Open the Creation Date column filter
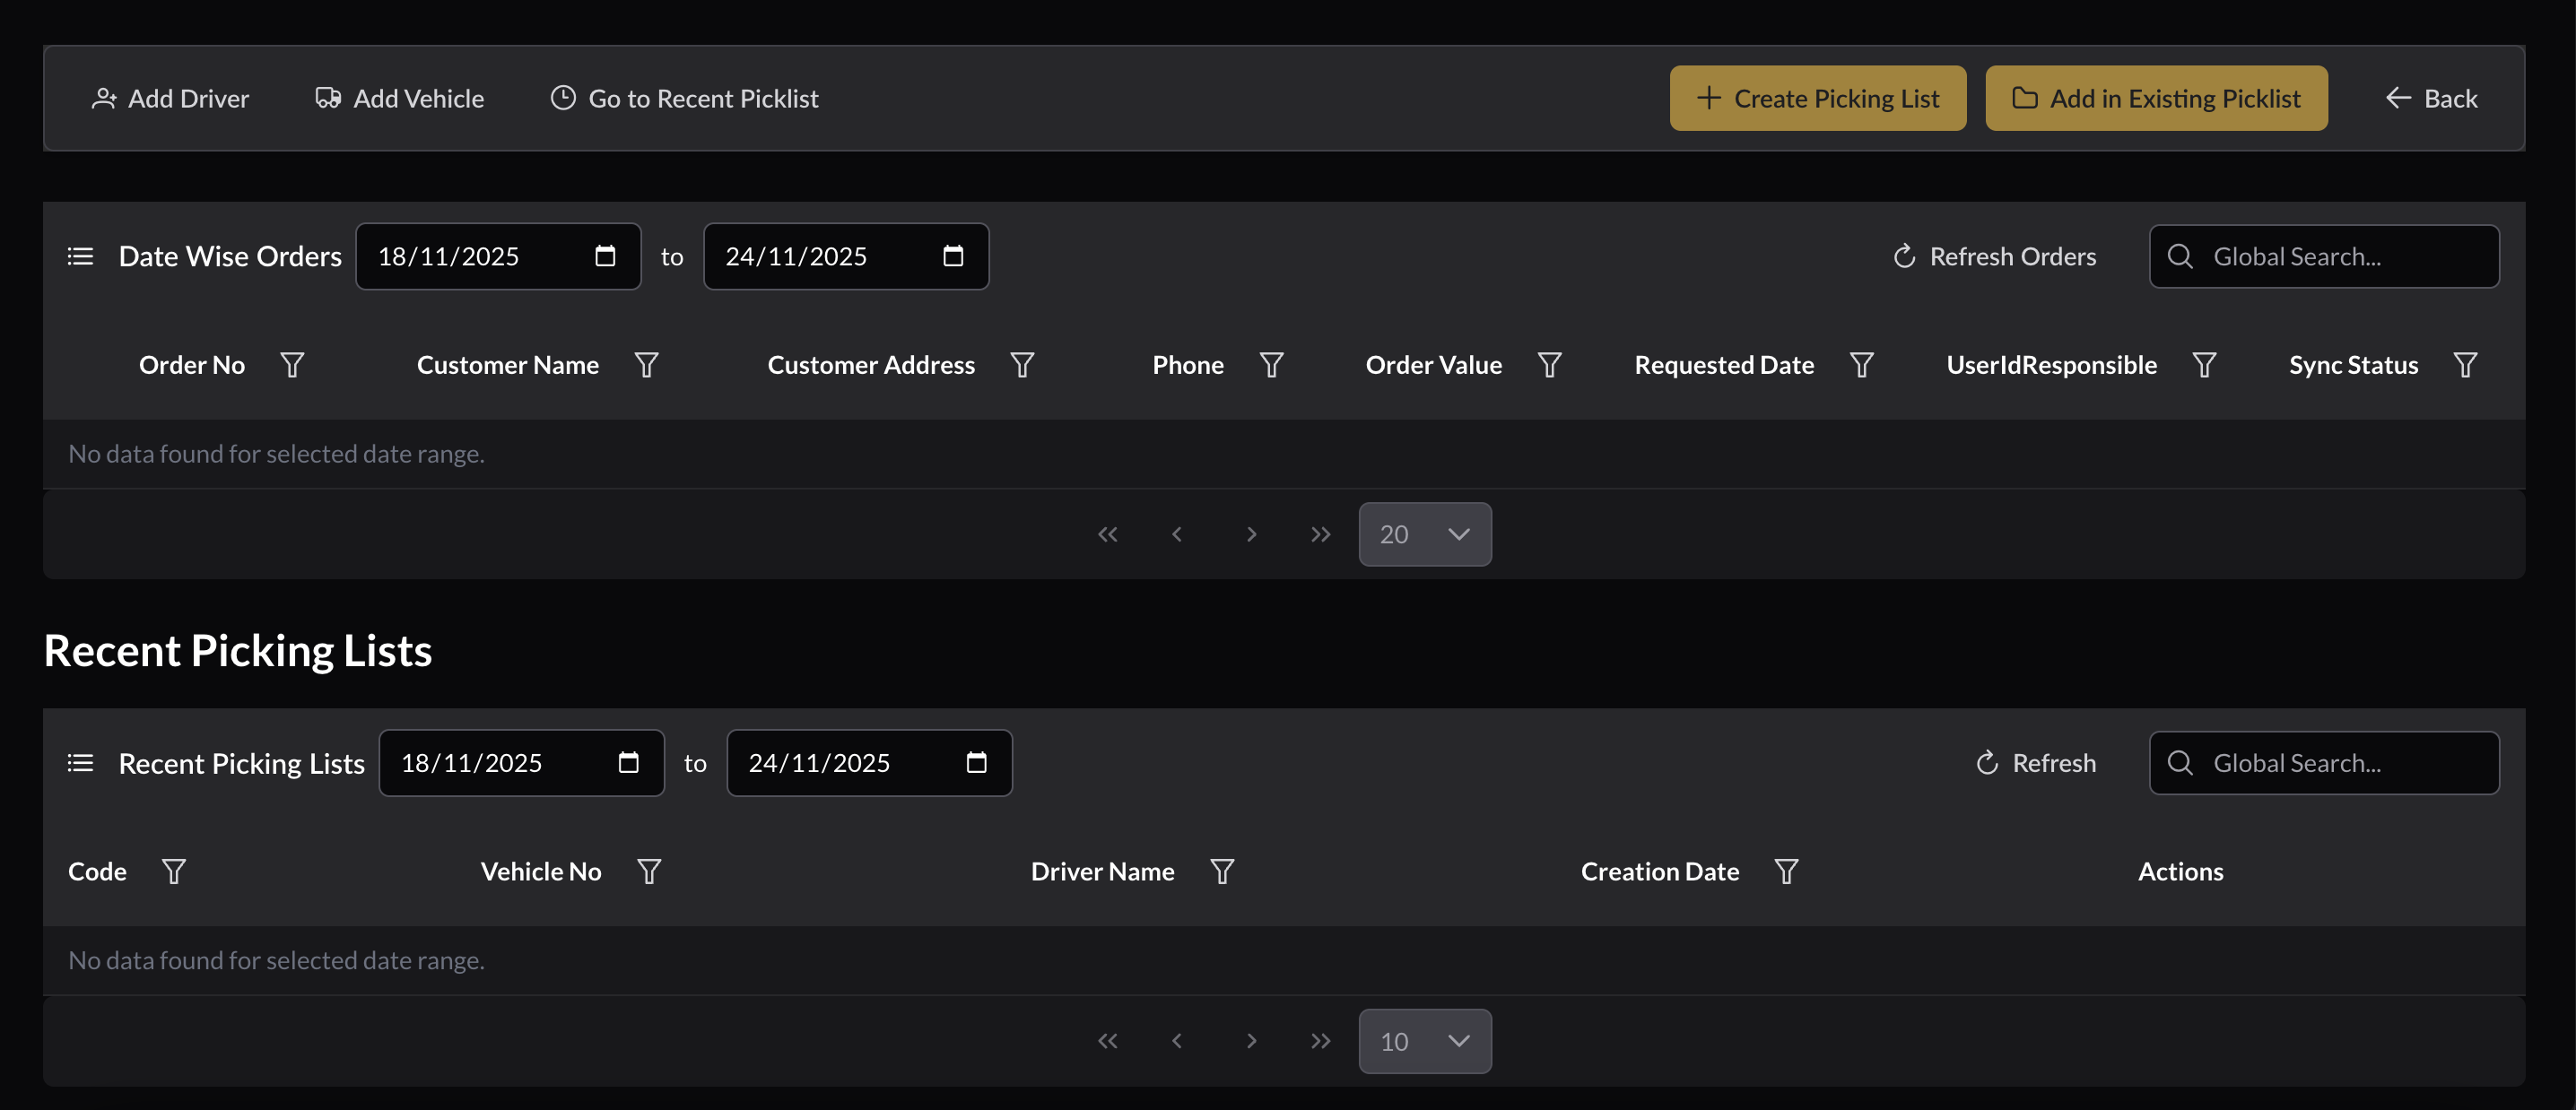The width and height of the screenshot is (2576, 1110). pyautogui.click(x=1786, y=871)
